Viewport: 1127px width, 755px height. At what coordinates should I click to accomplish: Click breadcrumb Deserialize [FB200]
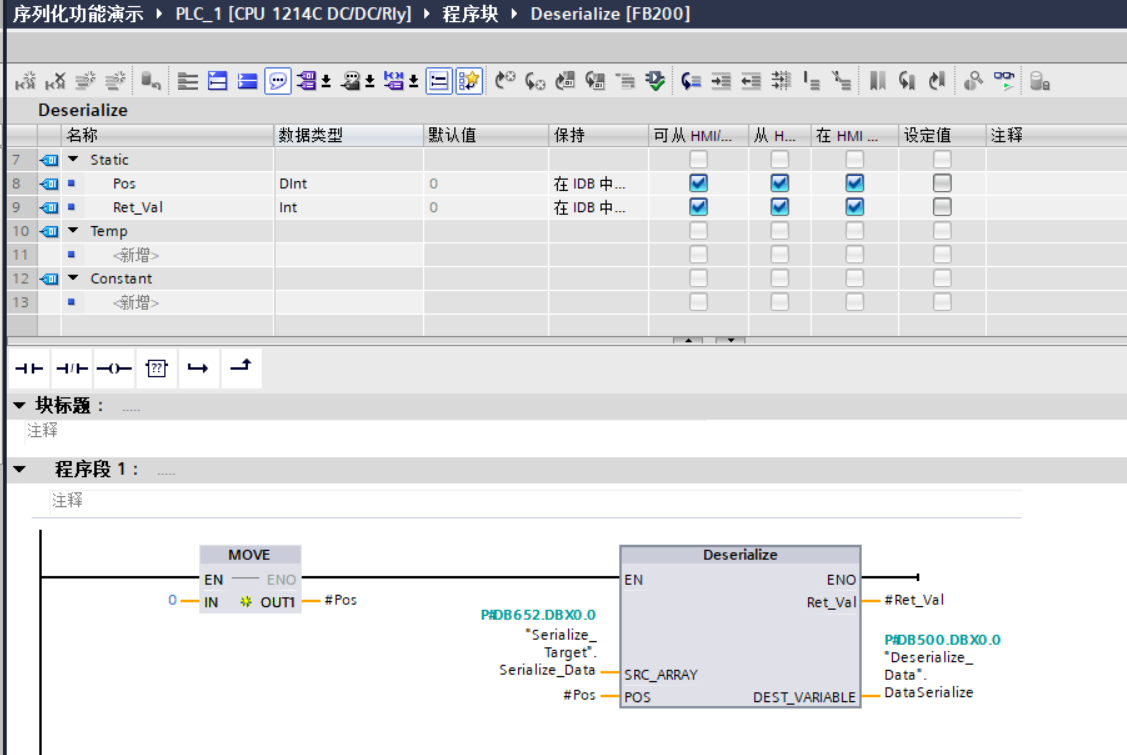610,14
